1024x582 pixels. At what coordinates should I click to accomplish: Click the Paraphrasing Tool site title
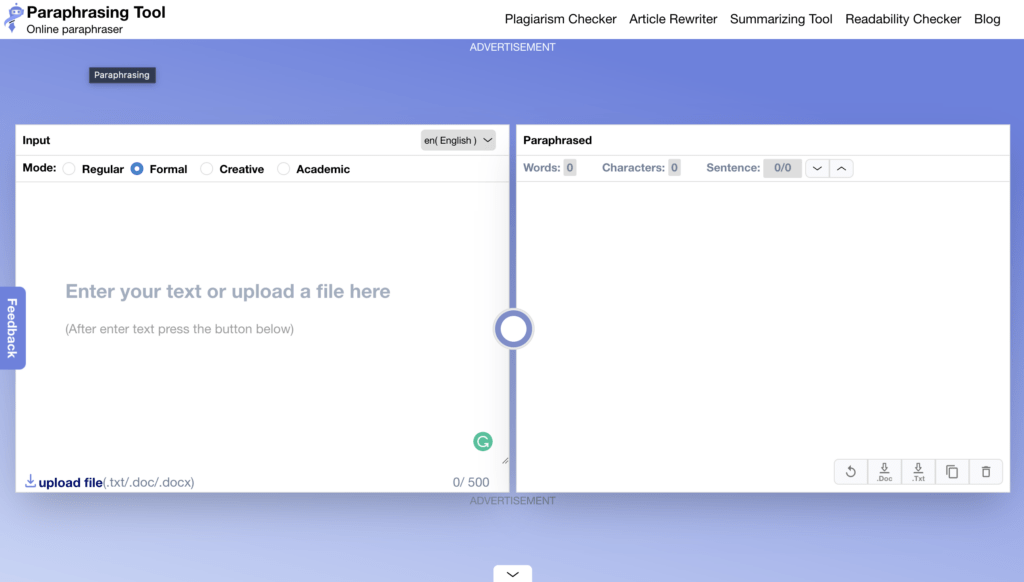[x=96, y=12]
